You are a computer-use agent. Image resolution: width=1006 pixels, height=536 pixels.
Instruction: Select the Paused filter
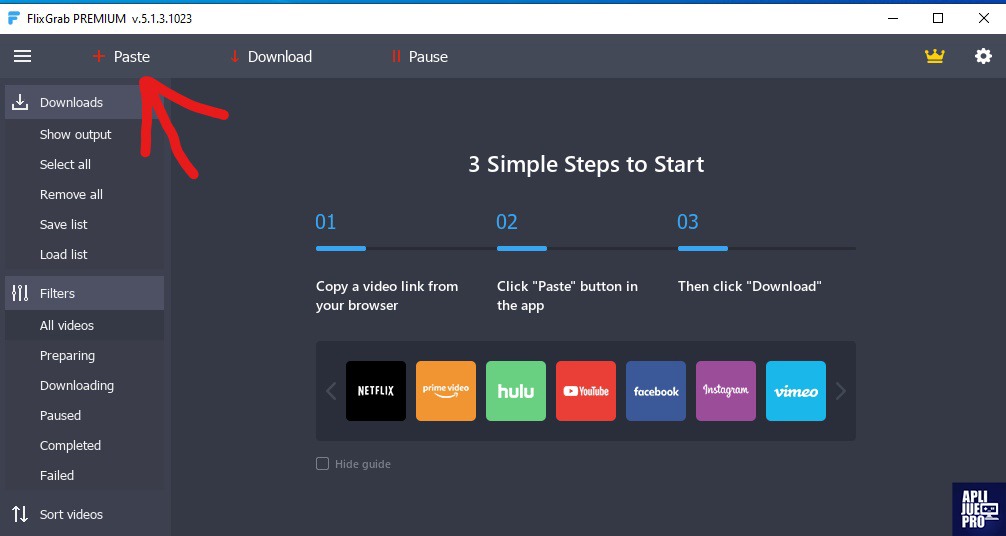pos(60,415)
